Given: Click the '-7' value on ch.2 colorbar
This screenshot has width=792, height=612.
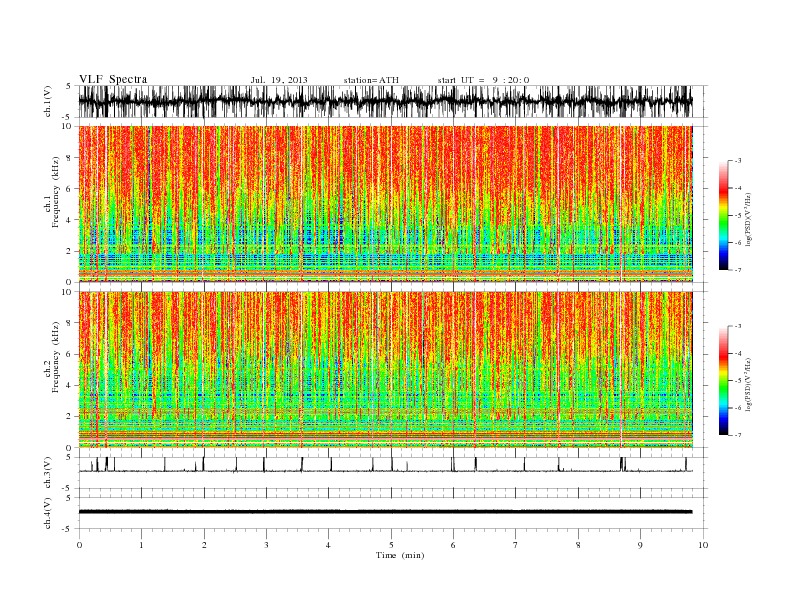Looking at the screenshot, I should (x=738, y=435).
